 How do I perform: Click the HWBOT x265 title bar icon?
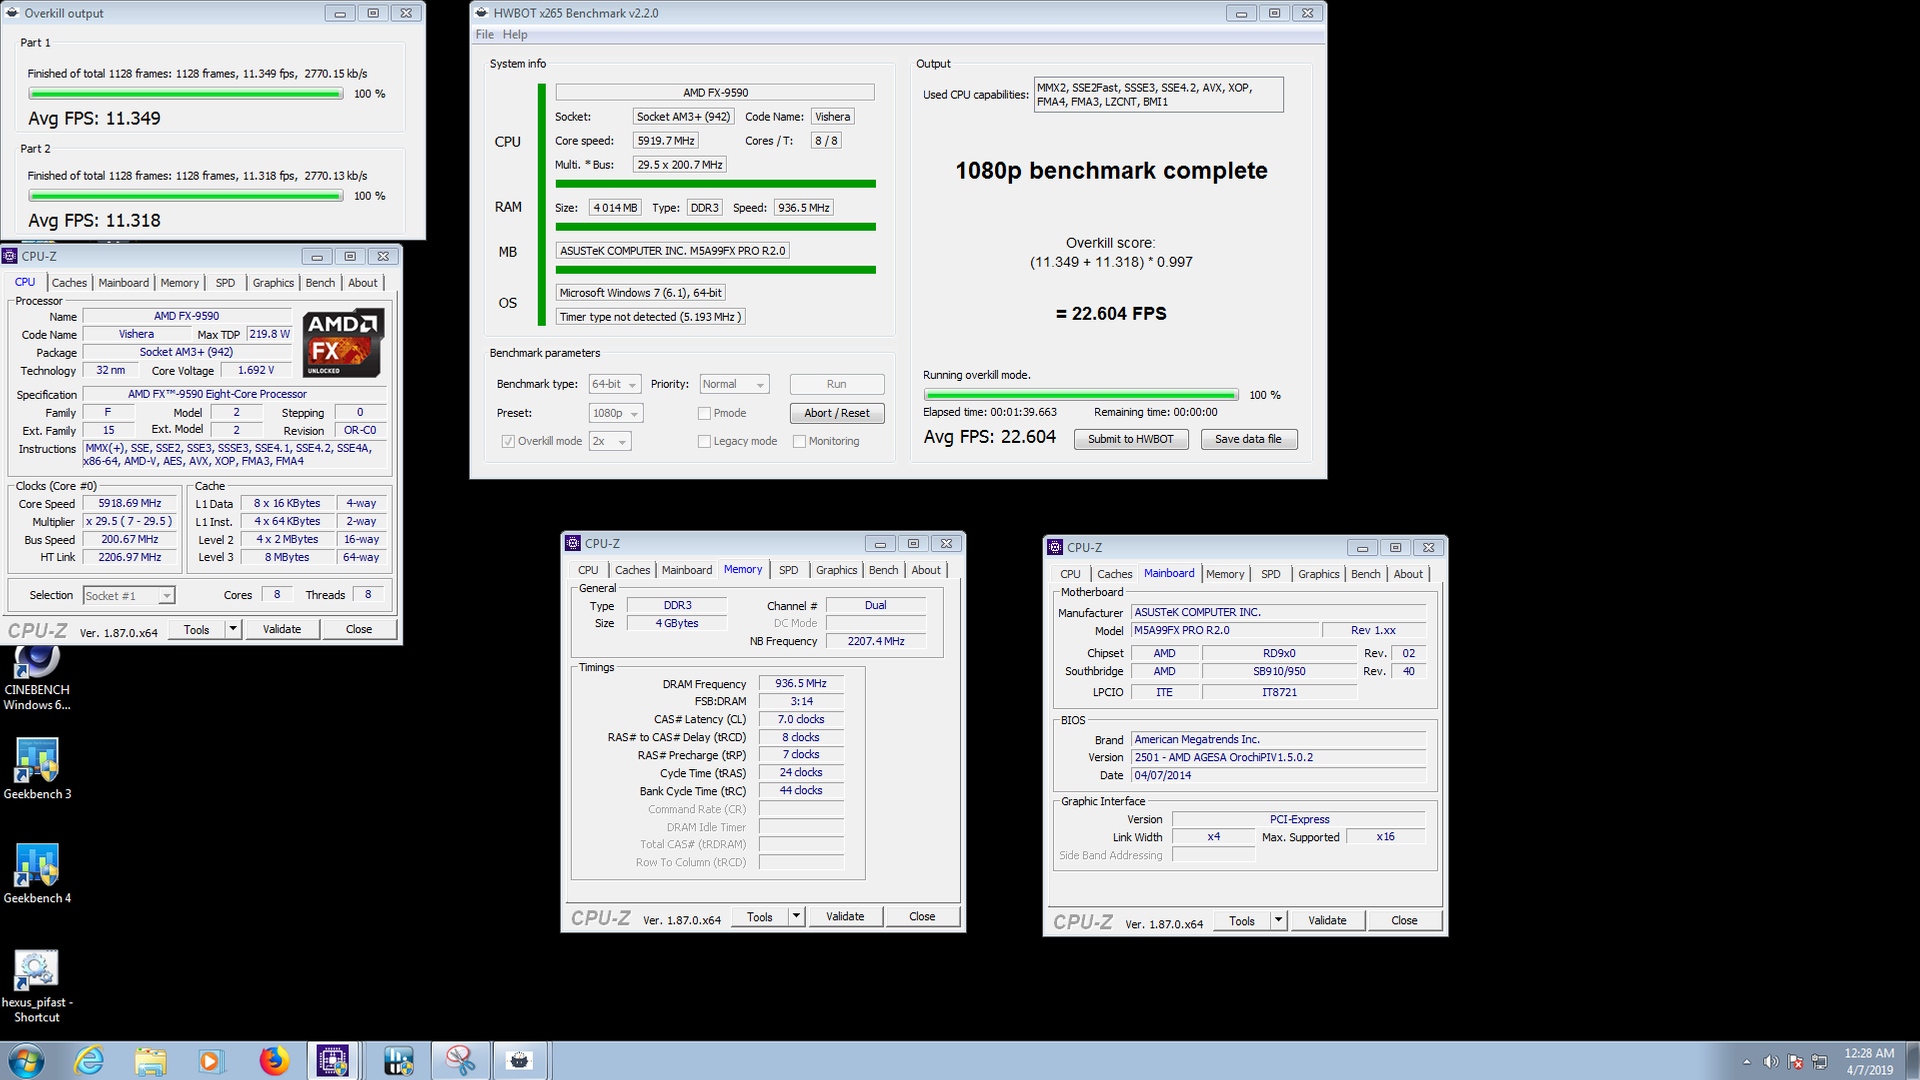point(482,13)
